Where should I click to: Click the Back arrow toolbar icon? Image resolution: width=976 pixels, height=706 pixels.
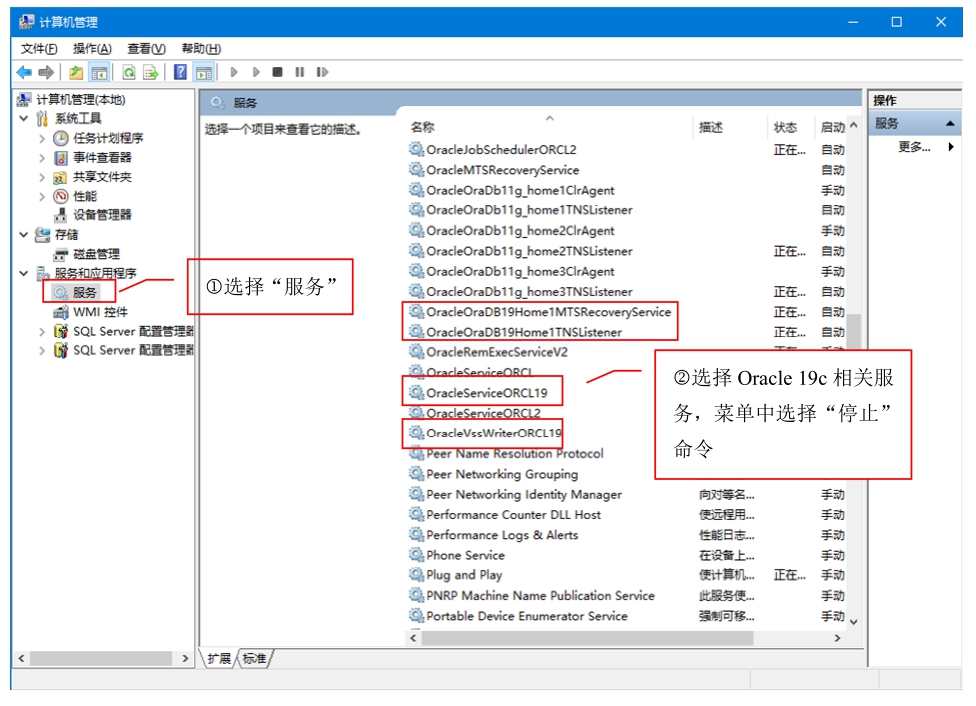24,73
